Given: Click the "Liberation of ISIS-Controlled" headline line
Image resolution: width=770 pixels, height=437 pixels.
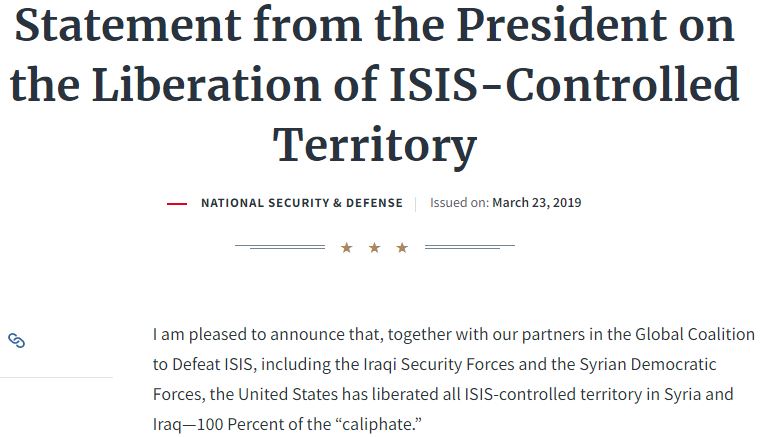Looking at the screenshot, I should [375, 86].
